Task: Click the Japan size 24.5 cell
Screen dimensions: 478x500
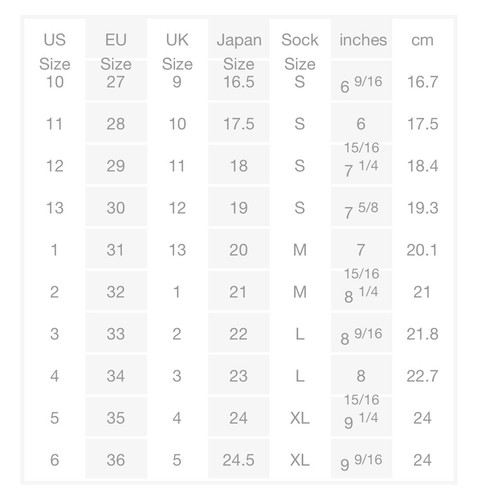Action: pyautogui.click(x=239, y=460)
